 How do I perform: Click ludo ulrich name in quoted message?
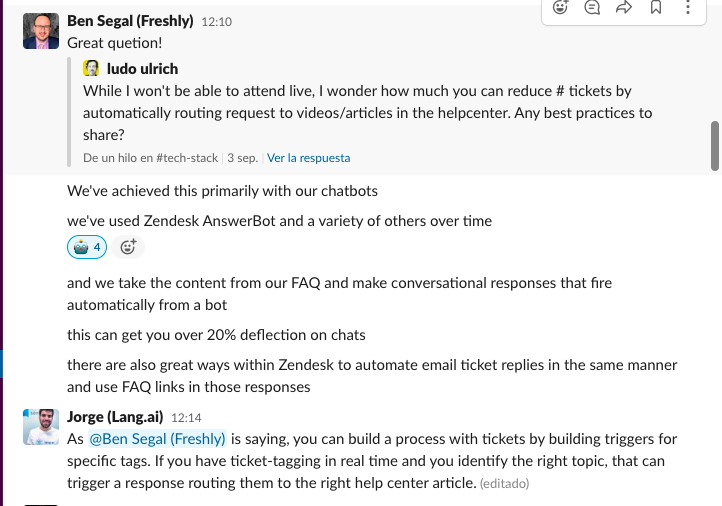142,69
